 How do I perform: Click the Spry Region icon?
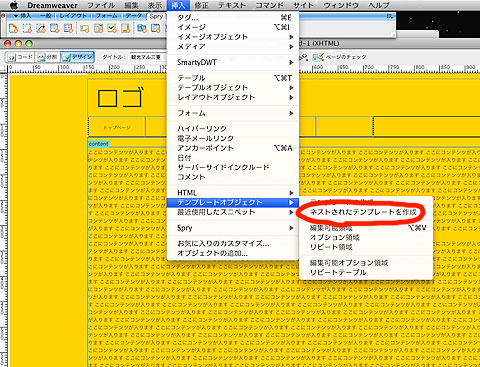27,29
